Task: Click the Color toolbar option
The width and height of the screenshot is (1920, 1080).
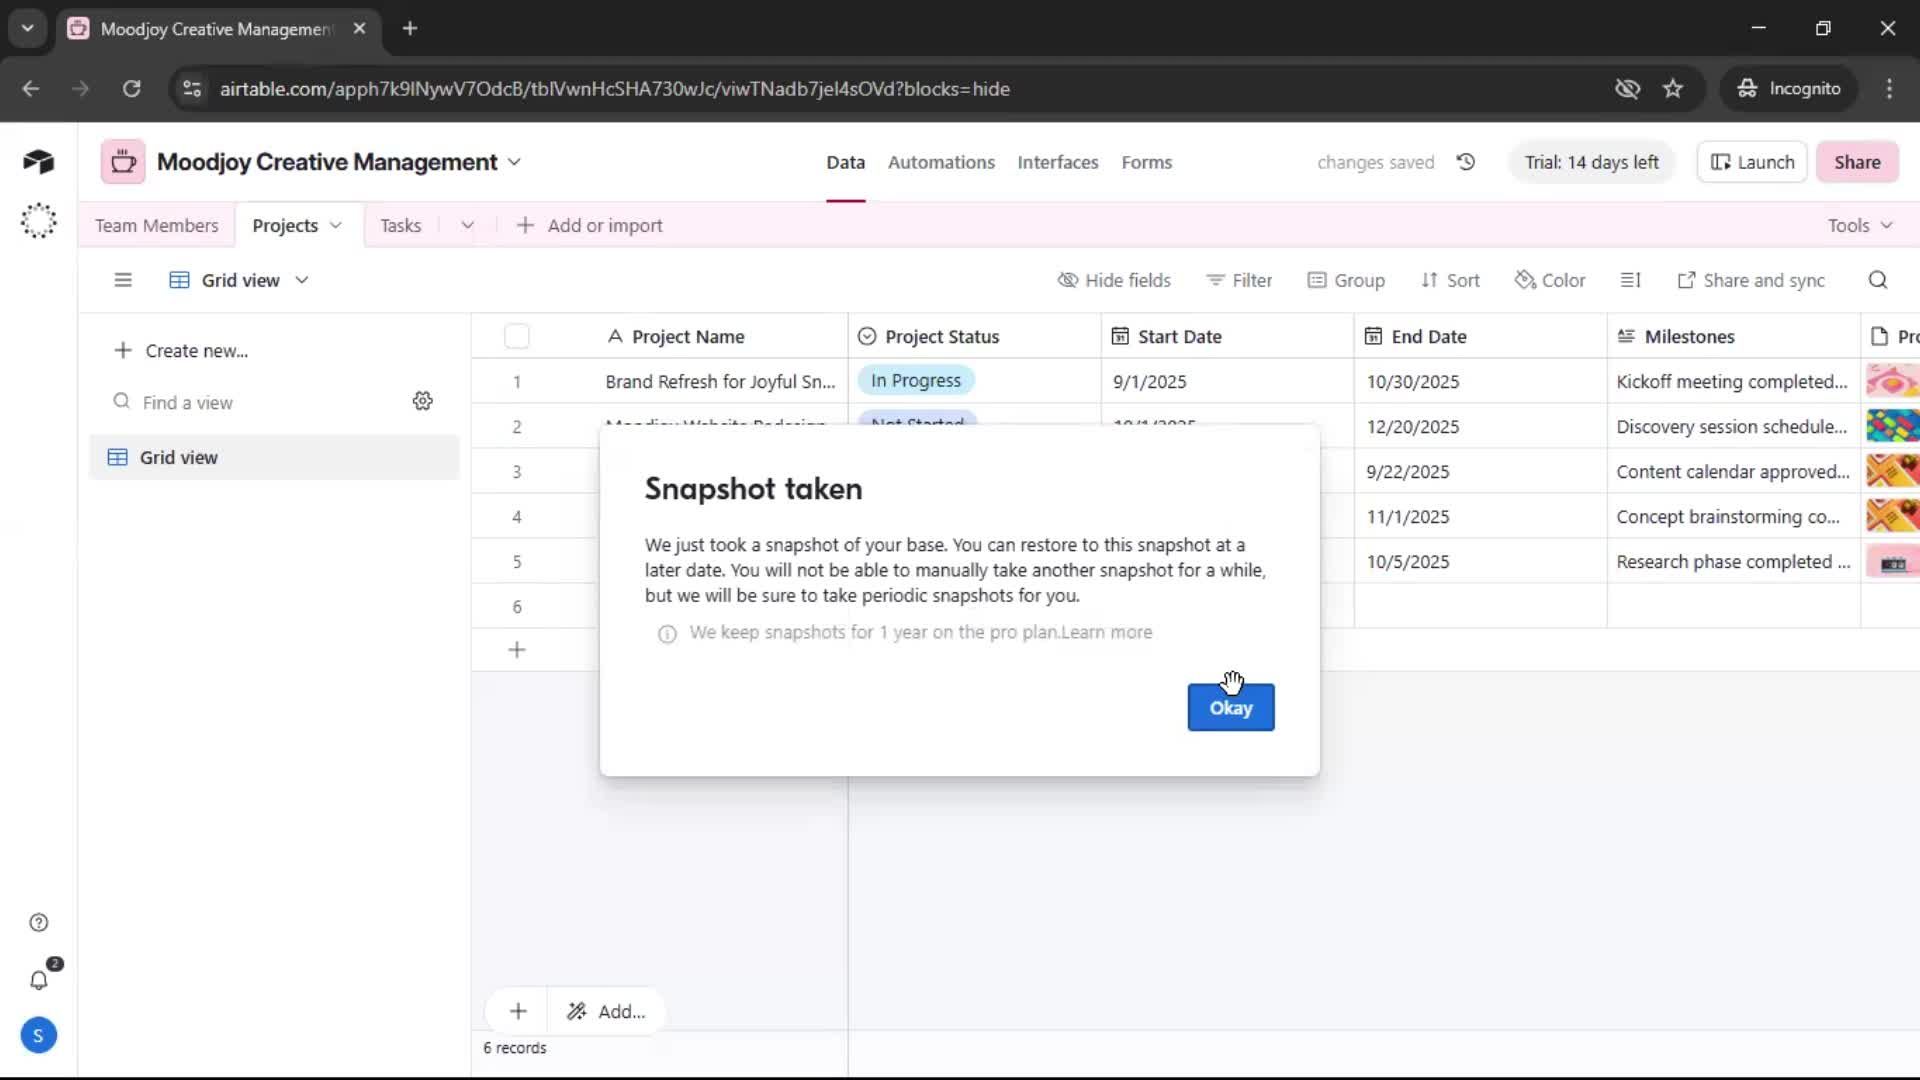Action: click(1550, 280)
